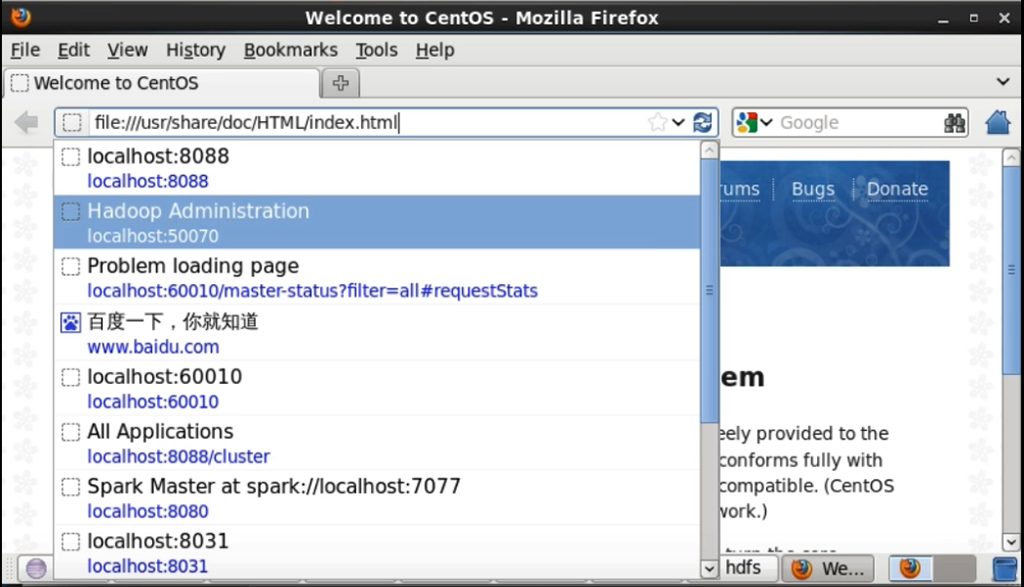Select the Welcome to CentOS tab
The width and height of the screenshot is (1024, 587).
[161, 83]
